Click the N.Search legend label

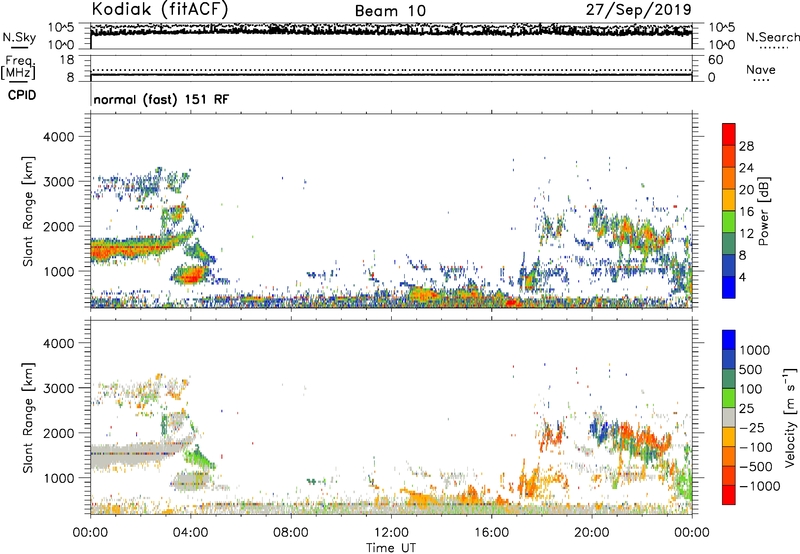click(x=773, y=37)
